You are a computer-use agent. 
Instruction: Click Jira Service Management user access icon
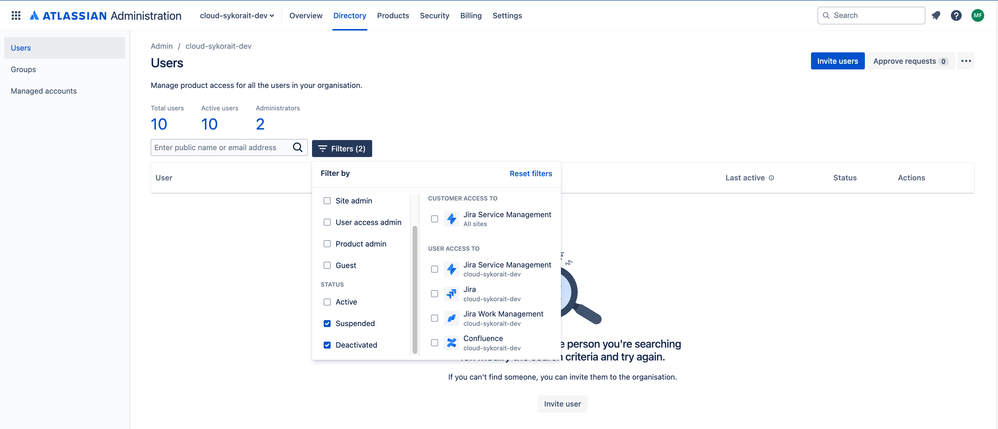pos(451,269)
